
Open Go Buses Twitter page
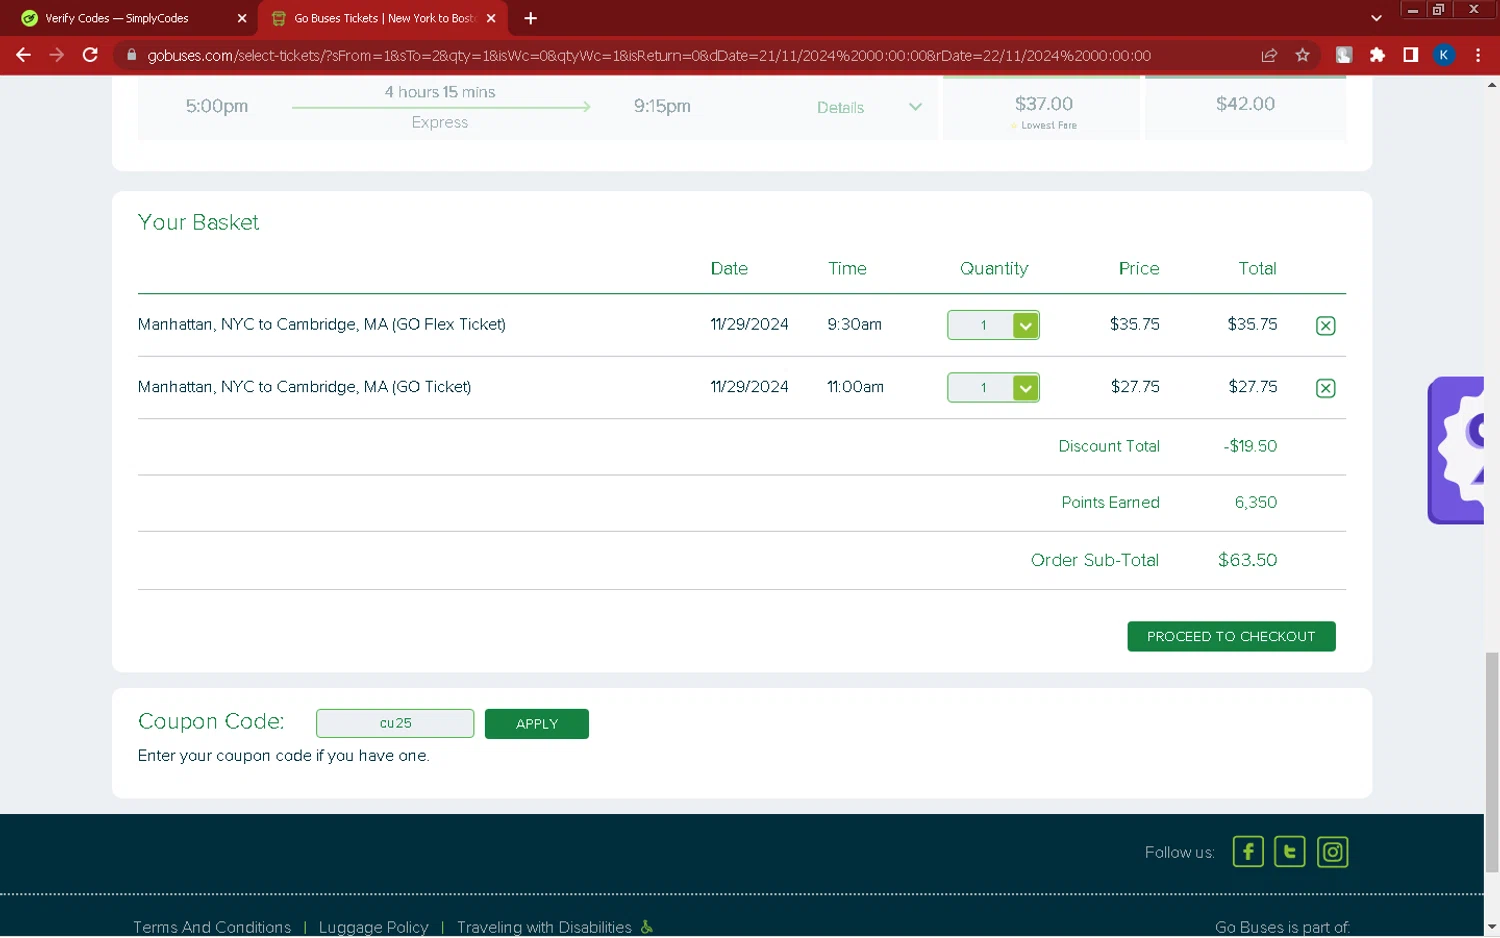[x=1290, y=852]
